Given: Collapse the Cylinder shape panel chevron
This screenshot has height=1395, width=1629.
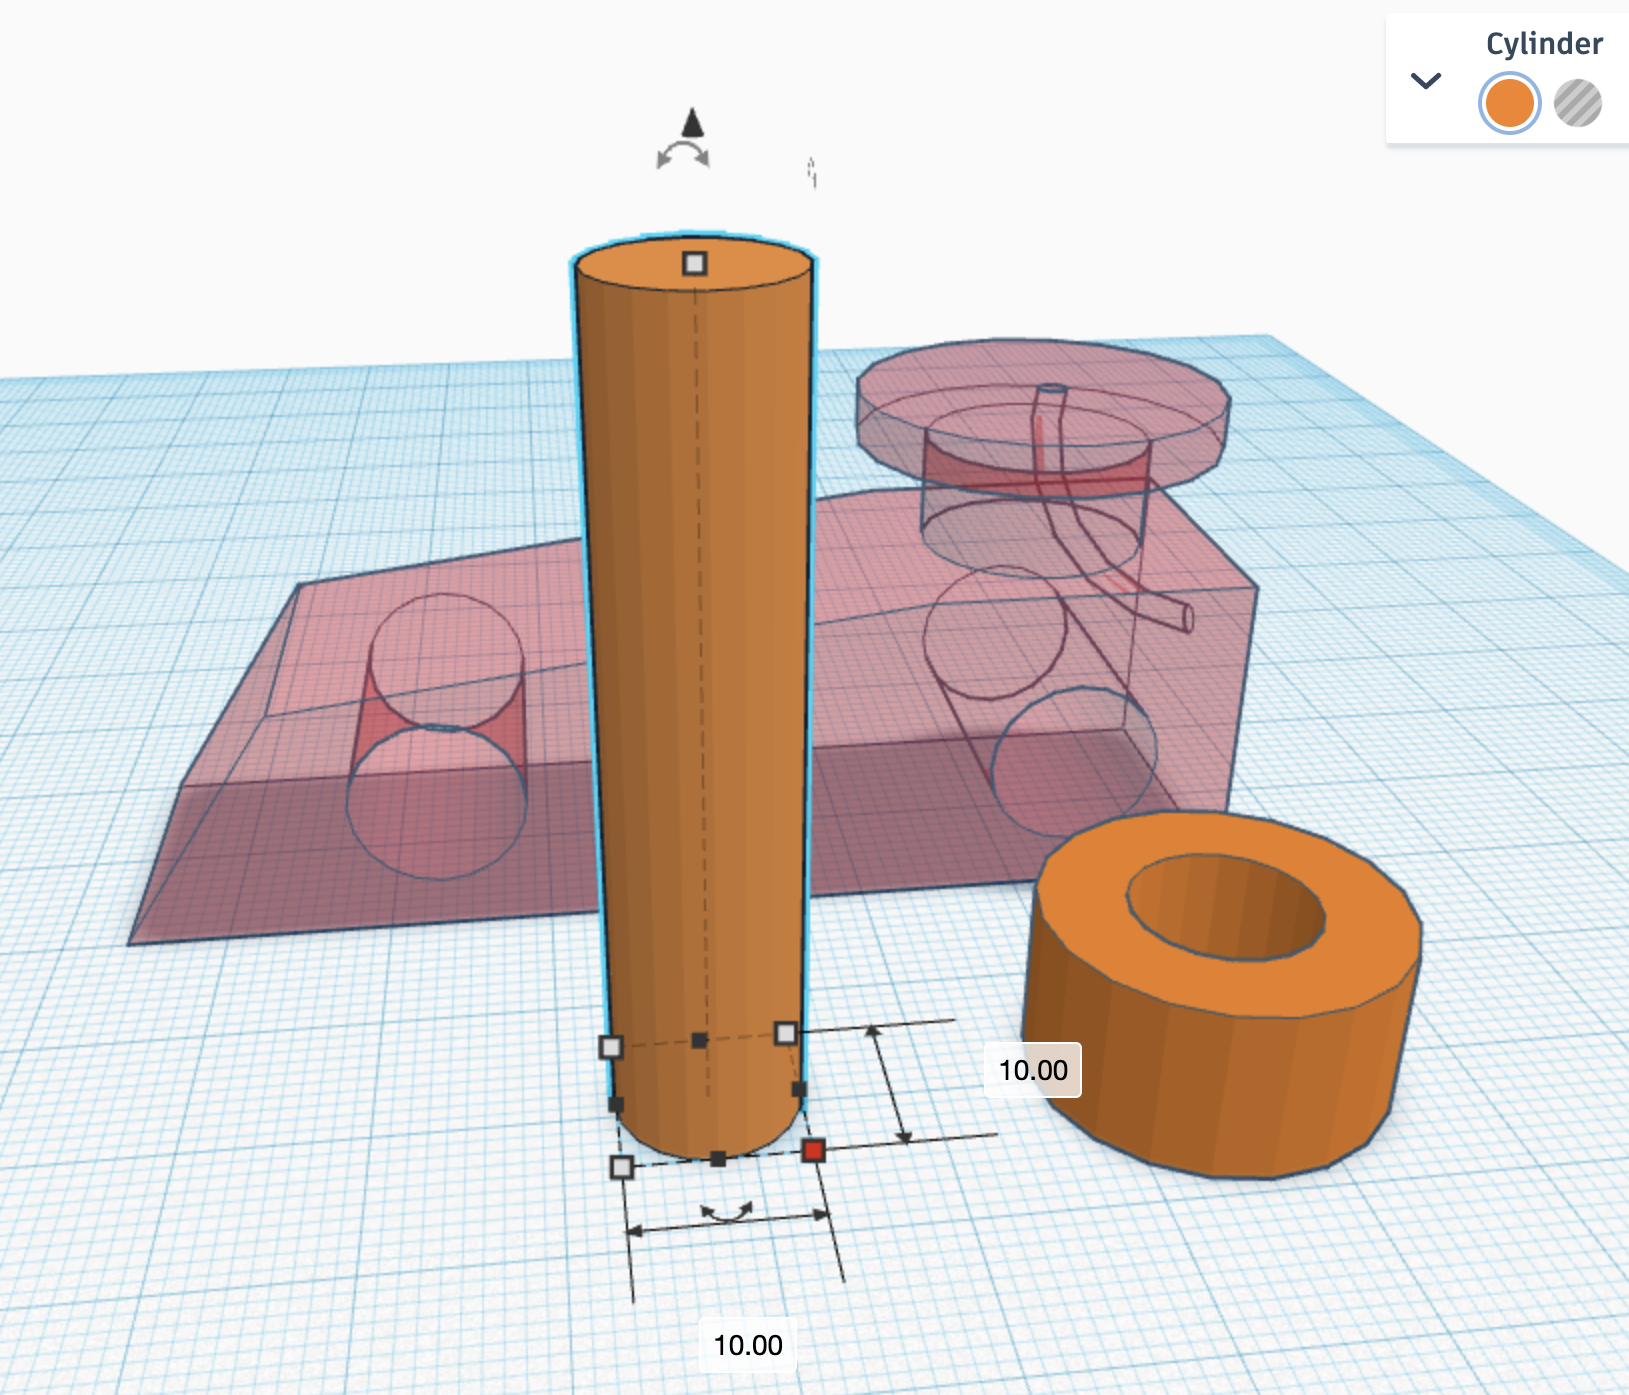Looking at the screenshot, I should click(1425, 81).
